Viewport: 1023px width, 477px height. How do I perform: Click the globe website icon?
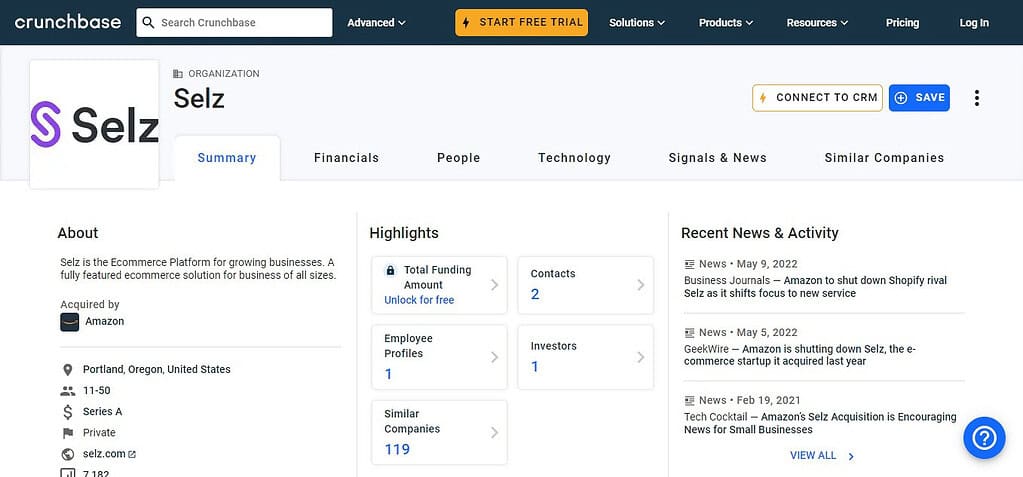coord(67,454)
